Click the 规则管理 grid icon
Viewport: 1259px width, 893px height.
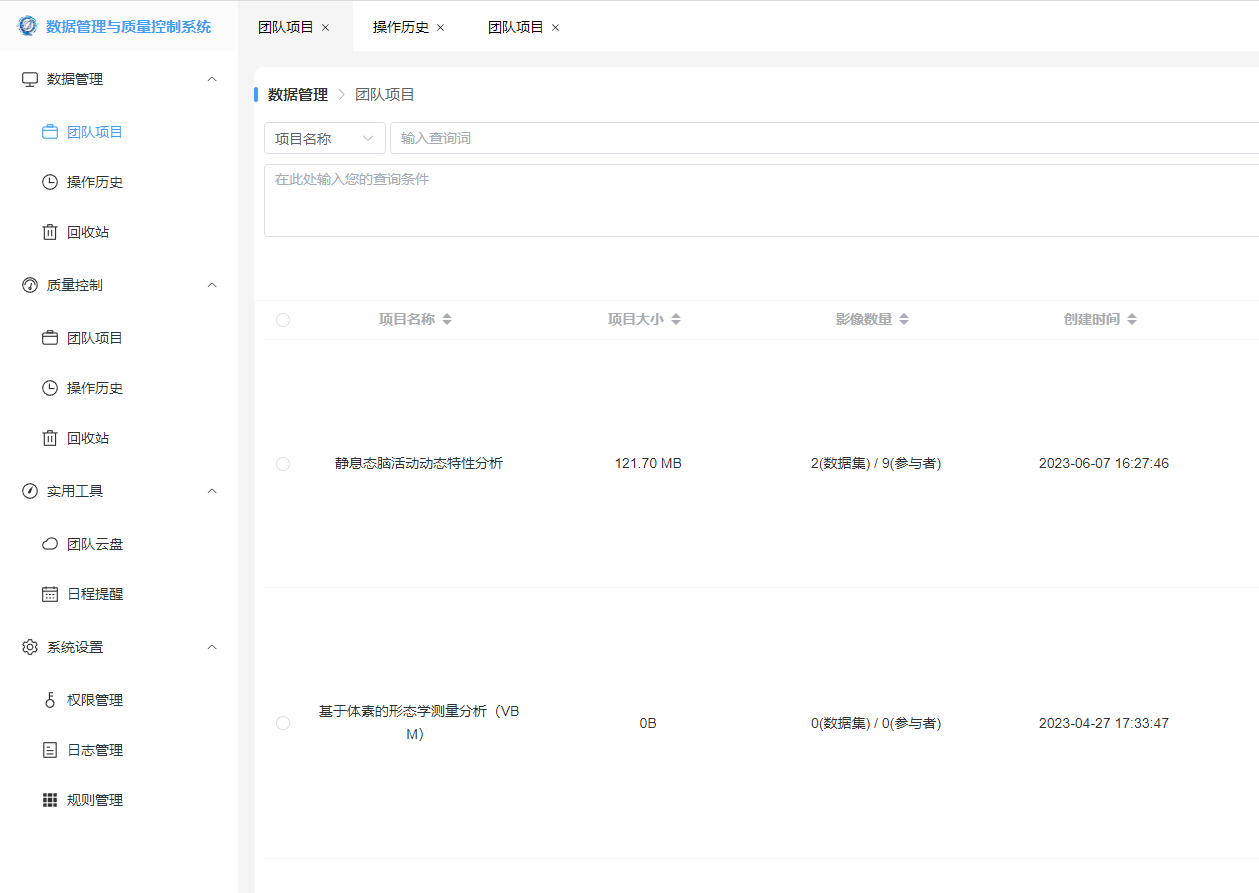coord(50,800)
